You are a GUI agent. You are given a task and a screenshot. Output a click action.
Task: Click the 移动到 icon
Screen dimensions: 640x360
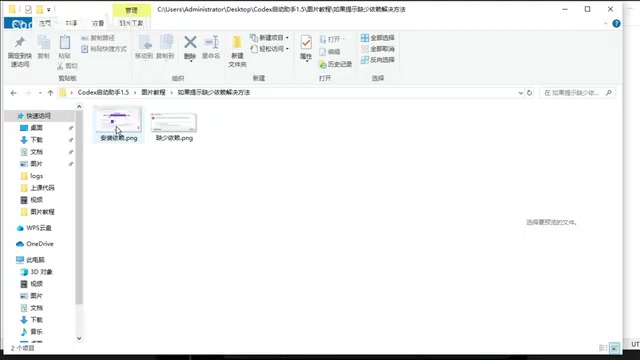click(144, 42)
